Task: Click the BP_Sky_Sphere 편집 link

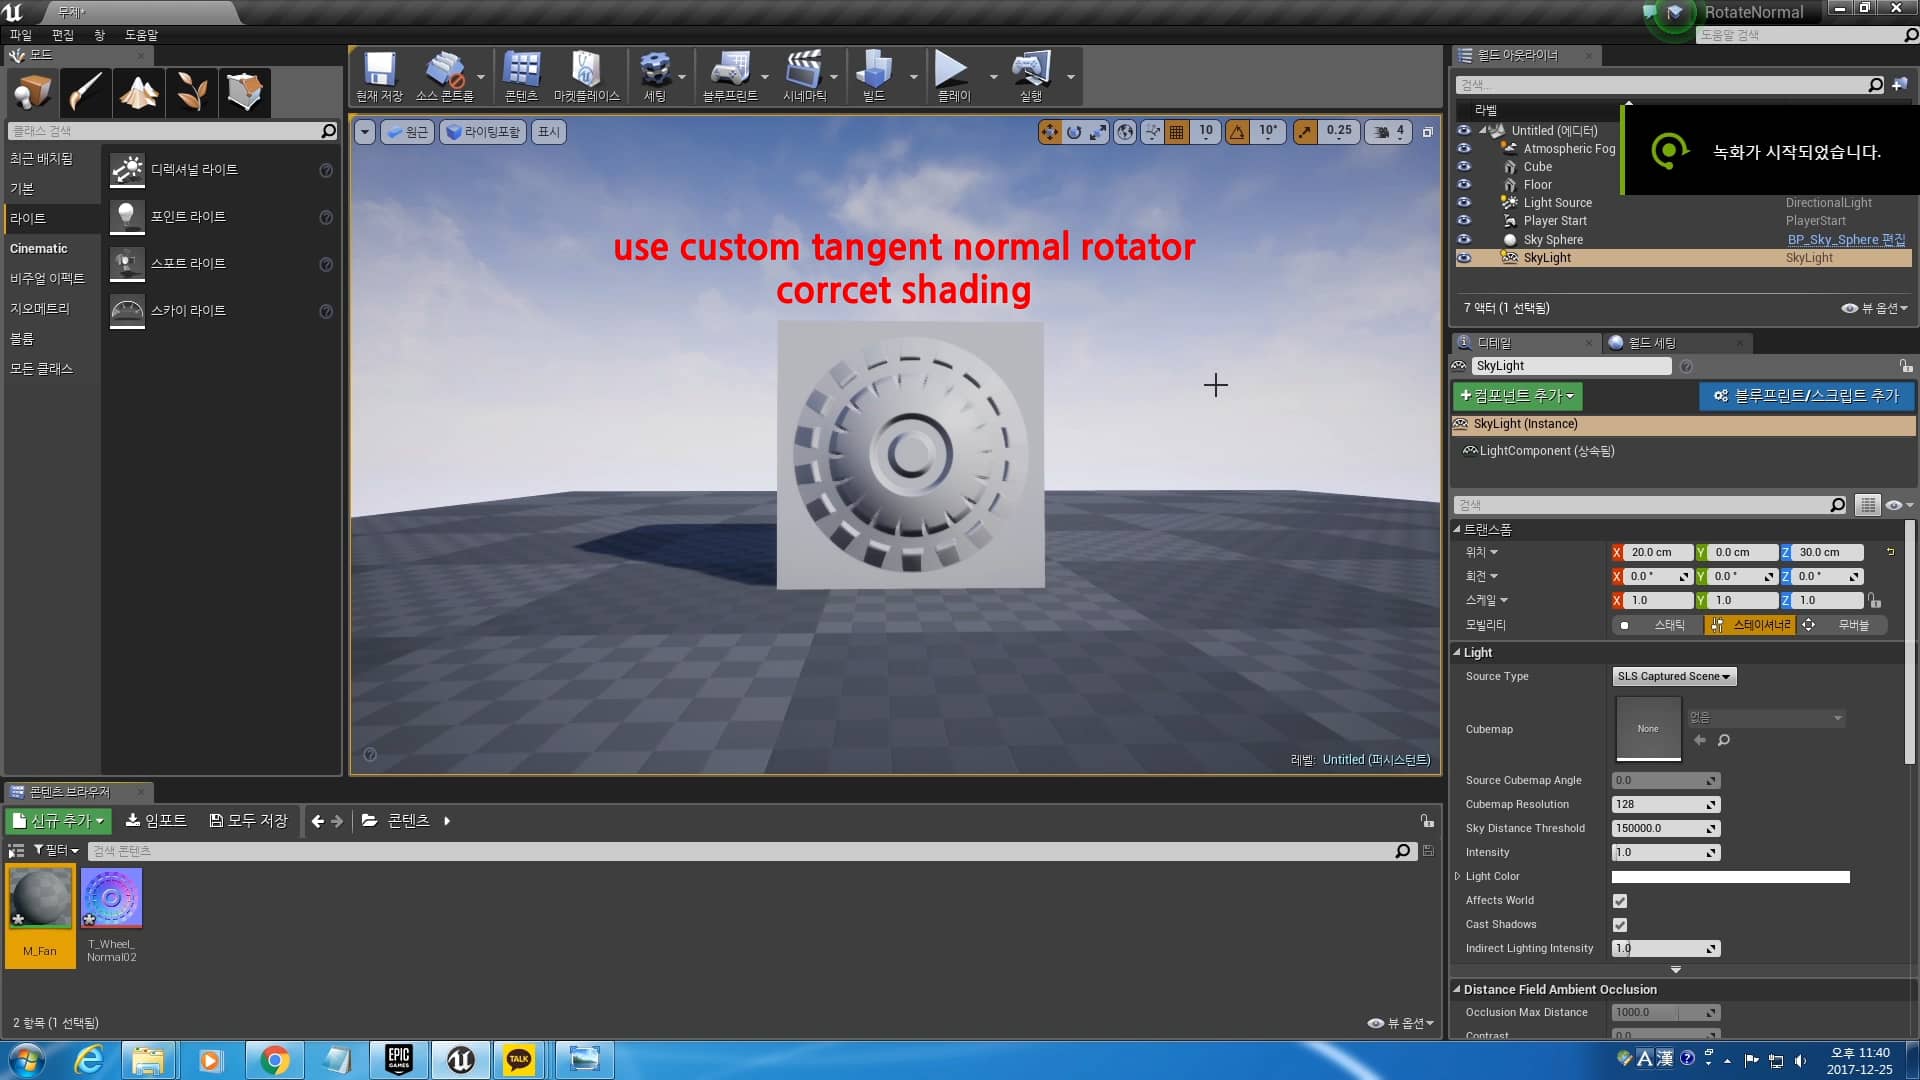Action: (1846, 239)
